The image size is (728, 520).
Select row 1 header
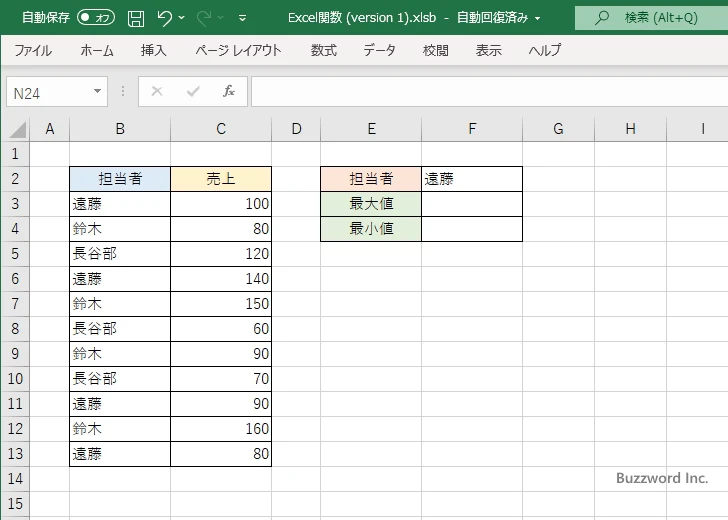point(15,154)
